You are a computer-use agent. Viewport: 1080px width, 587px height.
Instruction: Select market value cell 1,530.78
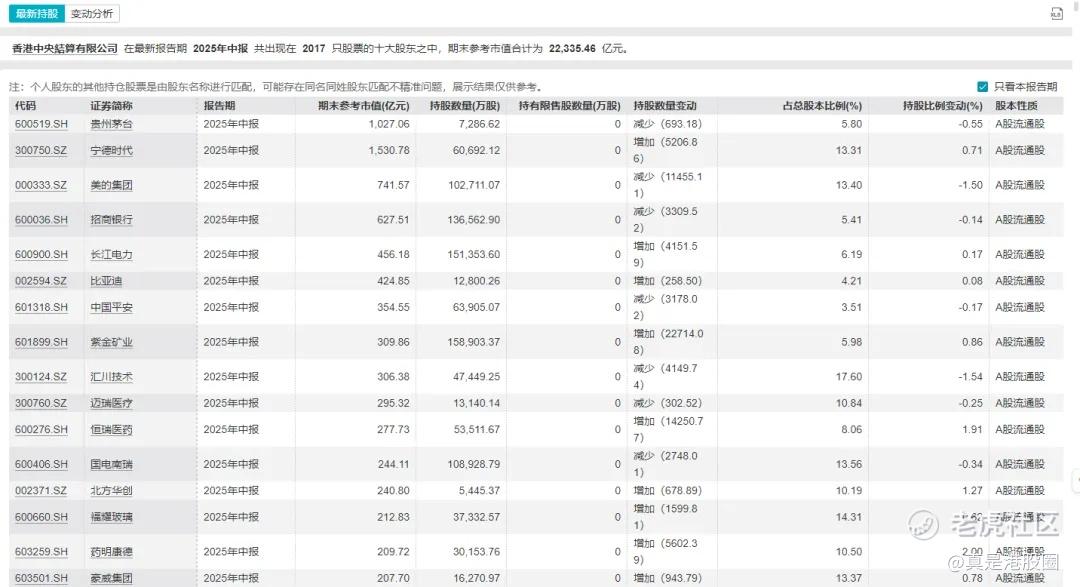pyautogui.click(x=389, y=150)
